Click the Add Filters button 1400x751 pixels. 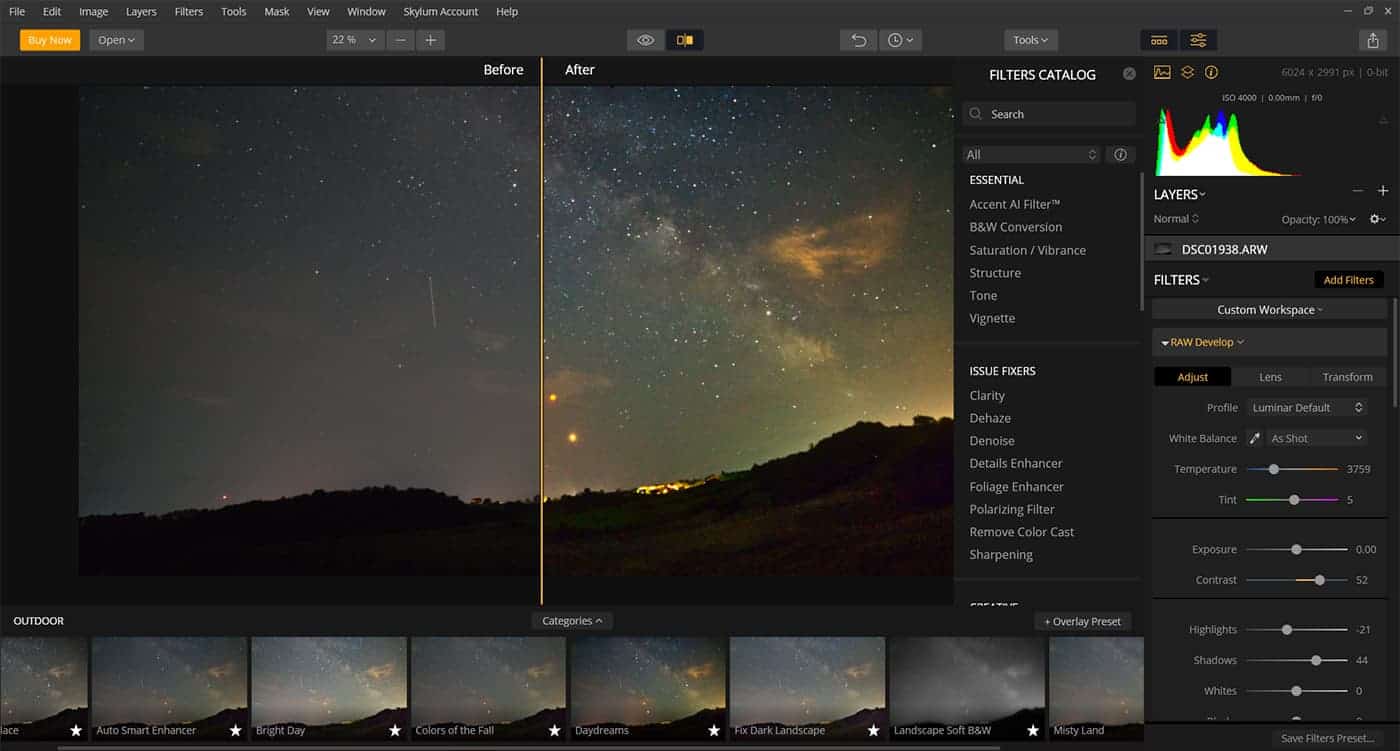click(1348, 280)
